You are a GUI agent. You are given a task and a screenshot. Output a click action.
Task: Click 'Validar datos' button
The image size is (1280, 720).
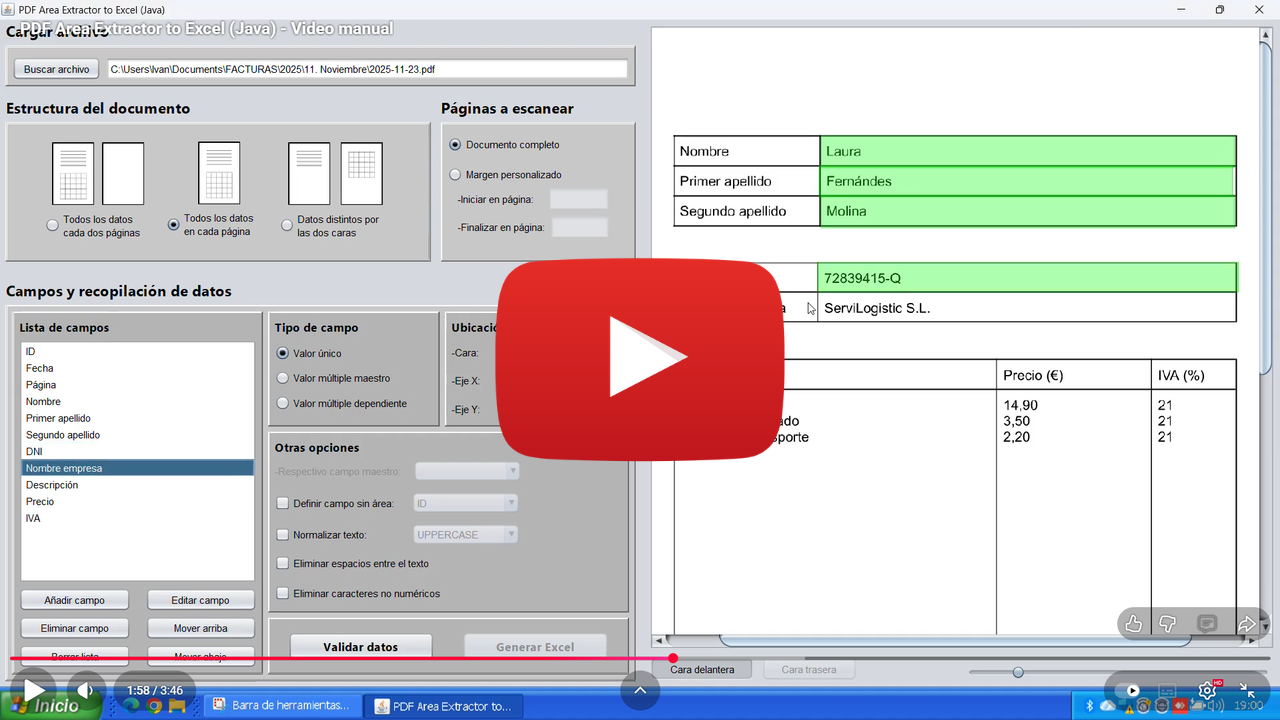(361, 647)
